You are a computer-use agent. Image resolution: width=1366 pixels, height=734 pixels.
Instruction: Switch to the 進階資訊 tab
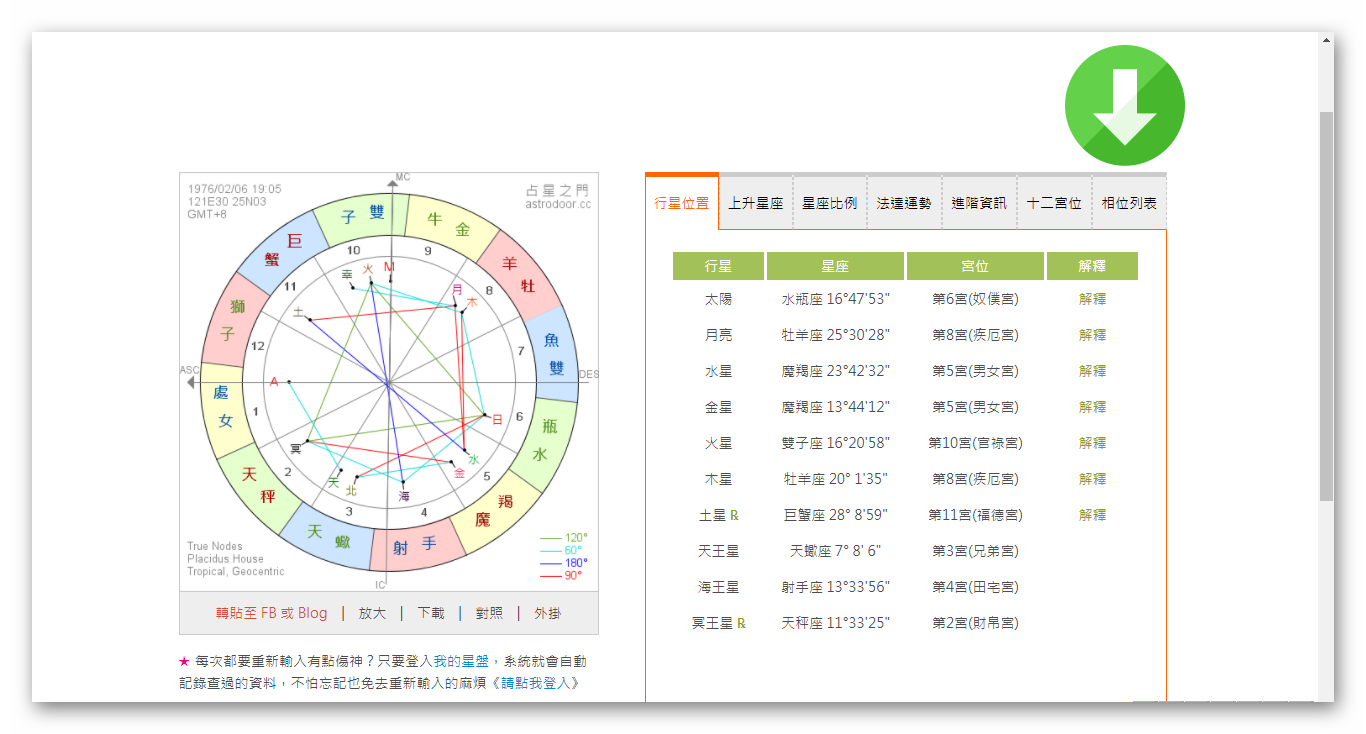click(x=979, y=203)
